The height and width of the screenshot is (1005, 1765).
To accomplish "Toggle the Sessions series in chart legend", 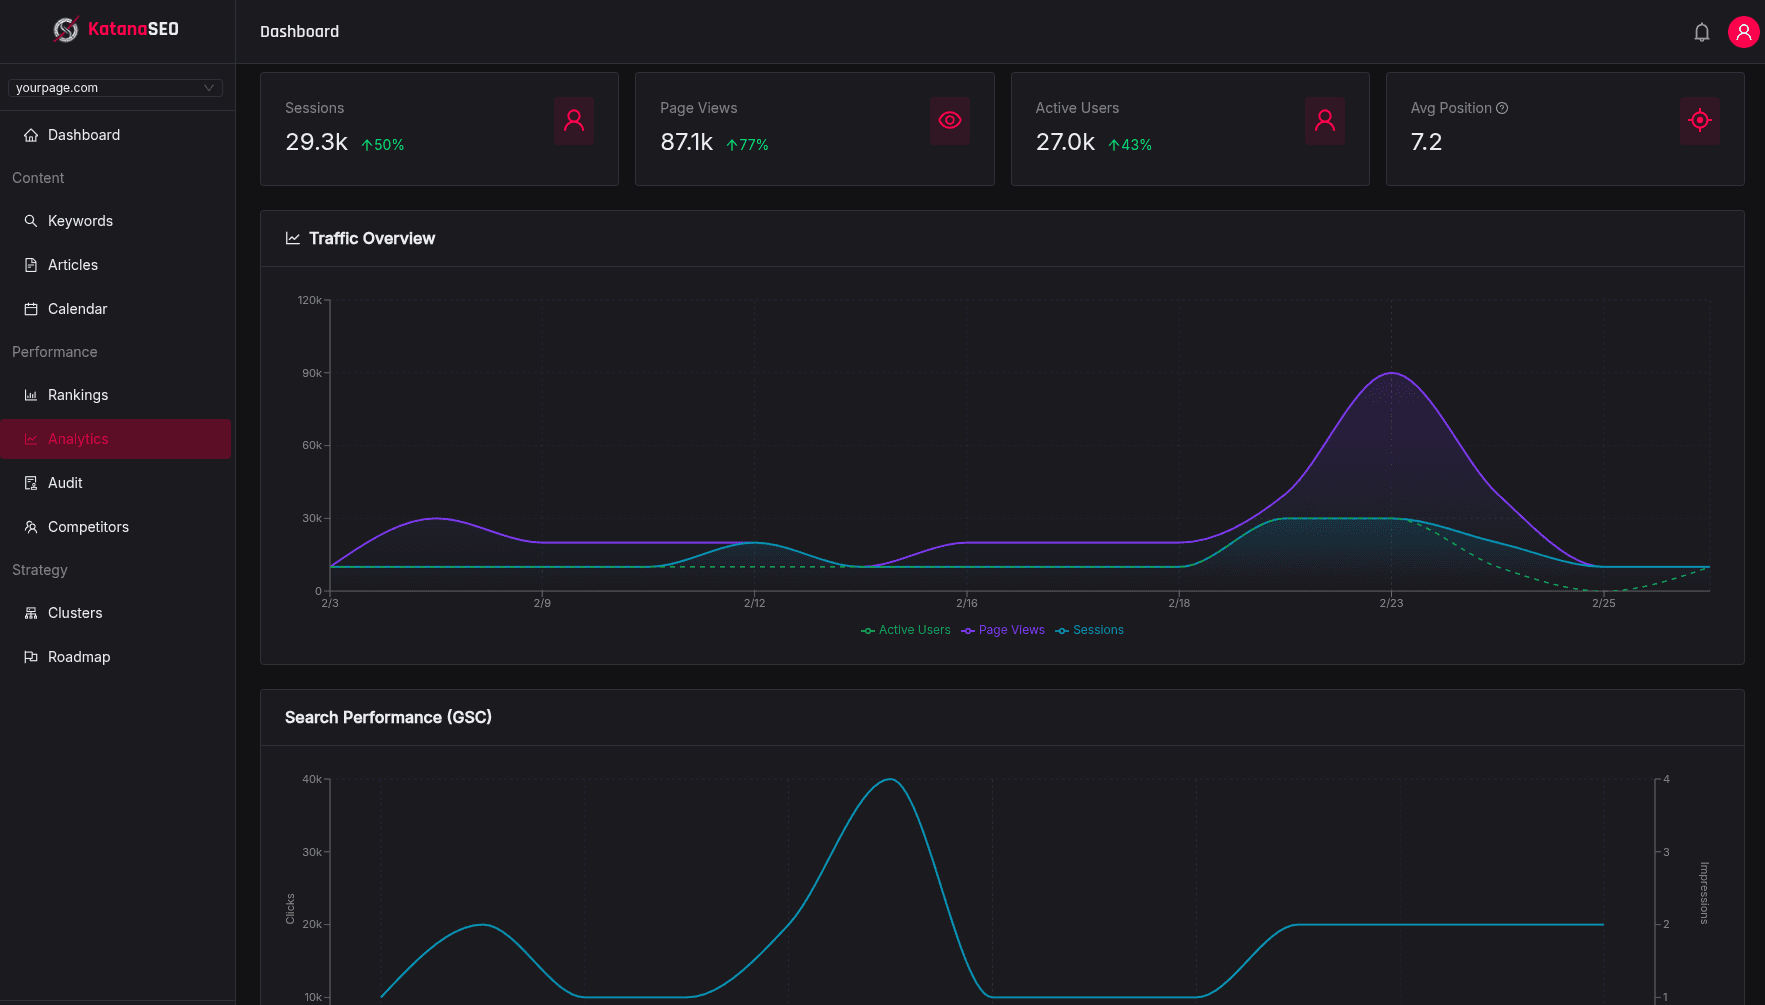I will pyautogui.click(x=1089, y=630).
